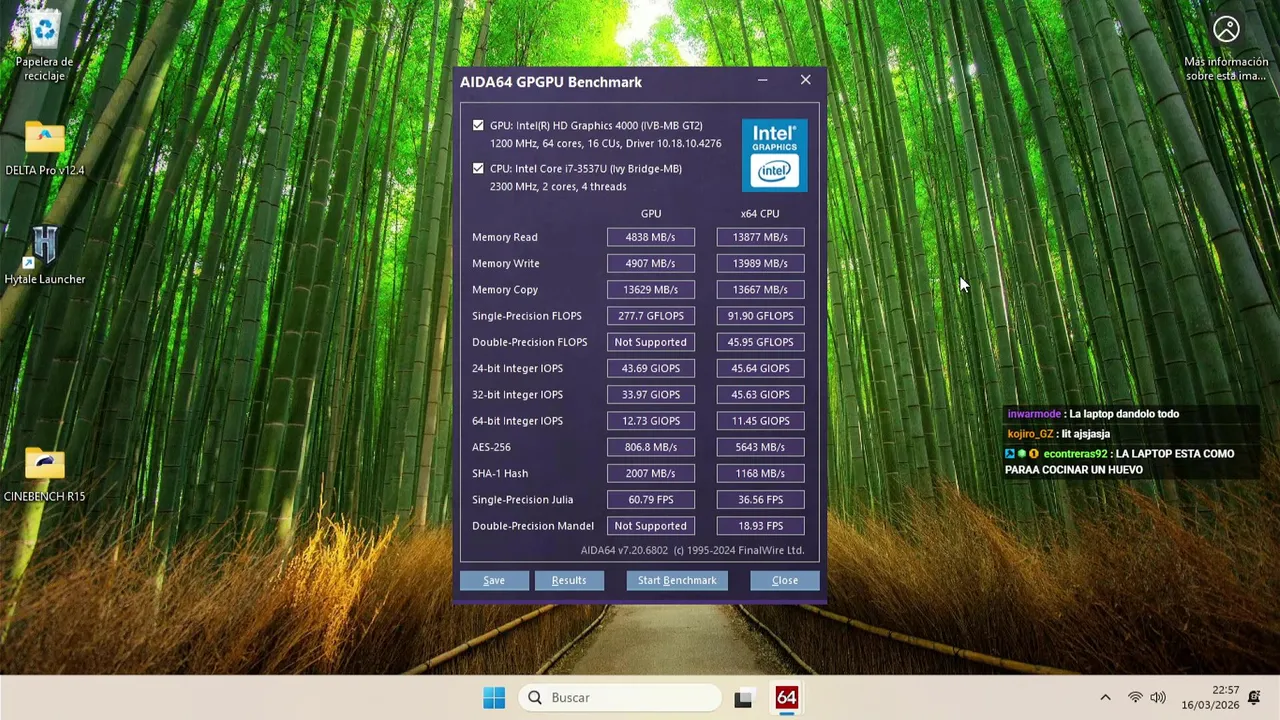
Task: Open the notification bell icon
Action: (x=1255, y=697)
